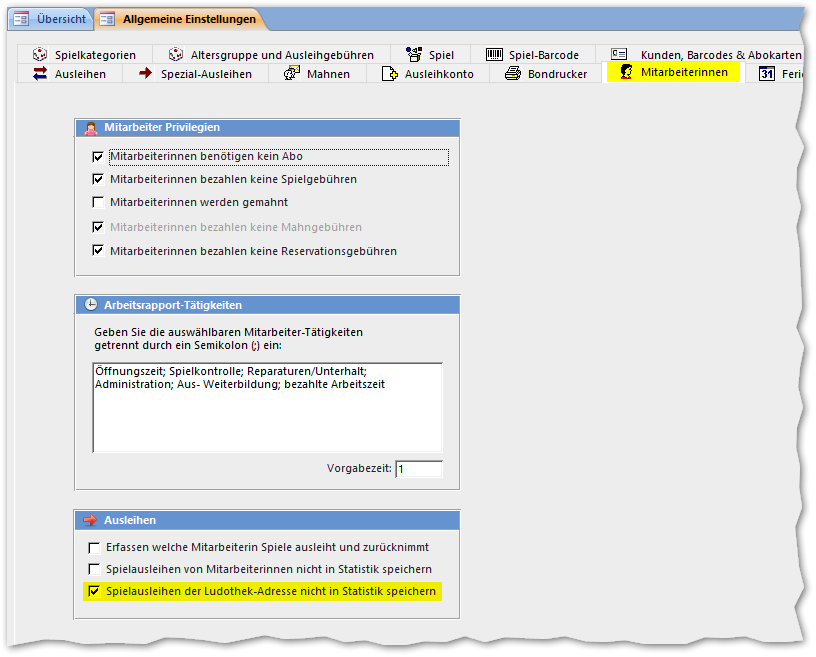This screenshot has width=816, height=657.
Task: Check Spielausleihen von Mitarbeiterinnen nicht in Statistik
Action: pos(94,569)
